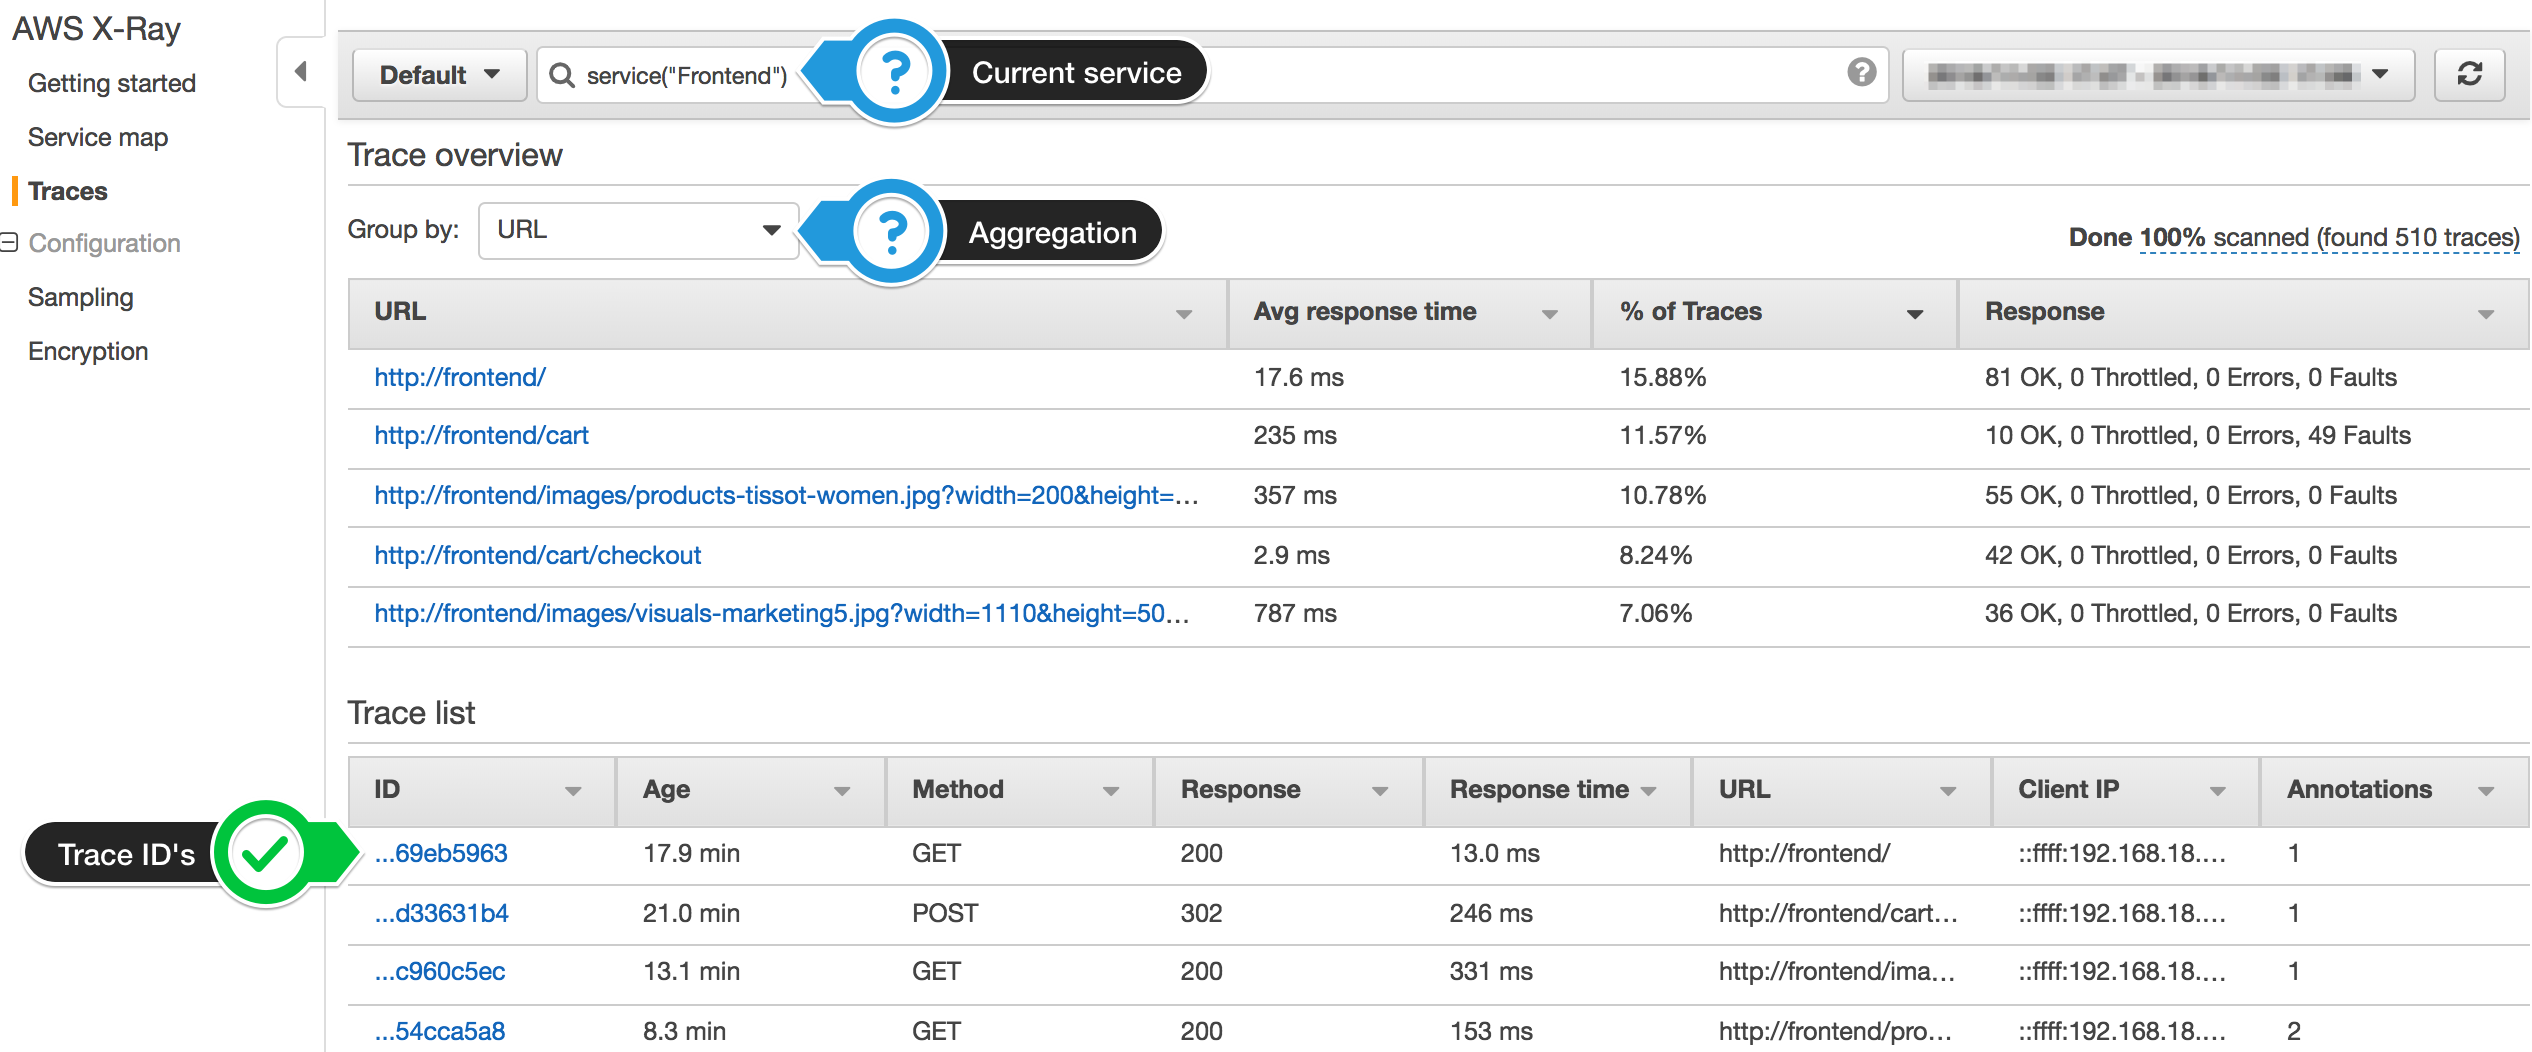Click the 302 response code cell

pyautogui.click(x=1201, y=913)
